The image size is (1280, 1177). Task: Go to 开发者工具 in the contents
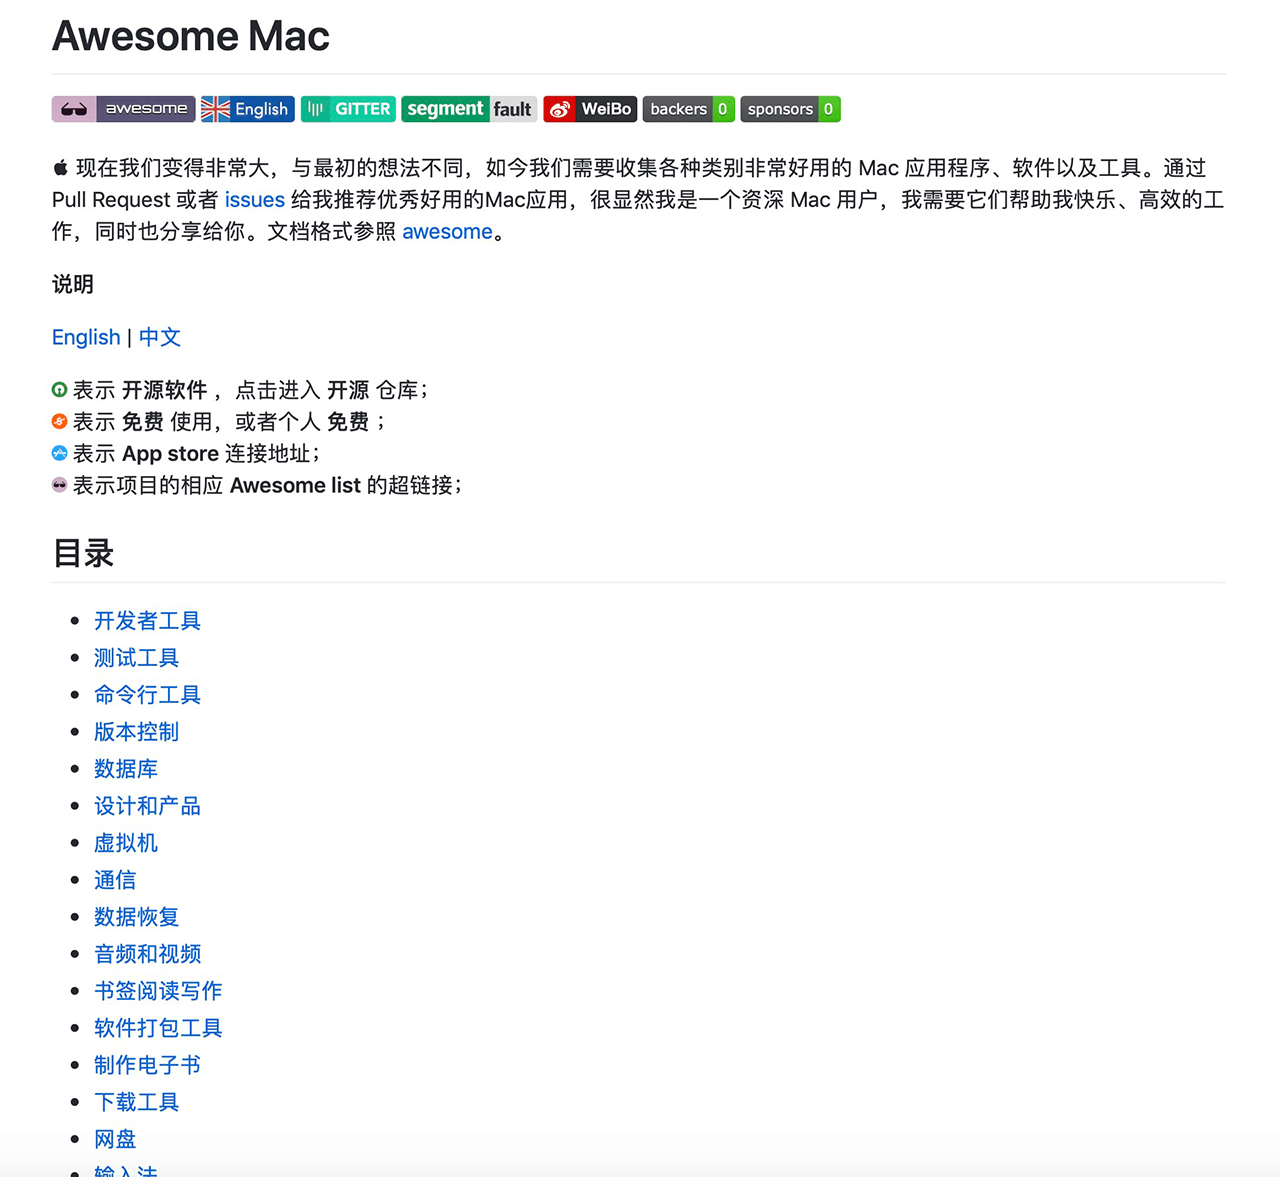(147, 621)
